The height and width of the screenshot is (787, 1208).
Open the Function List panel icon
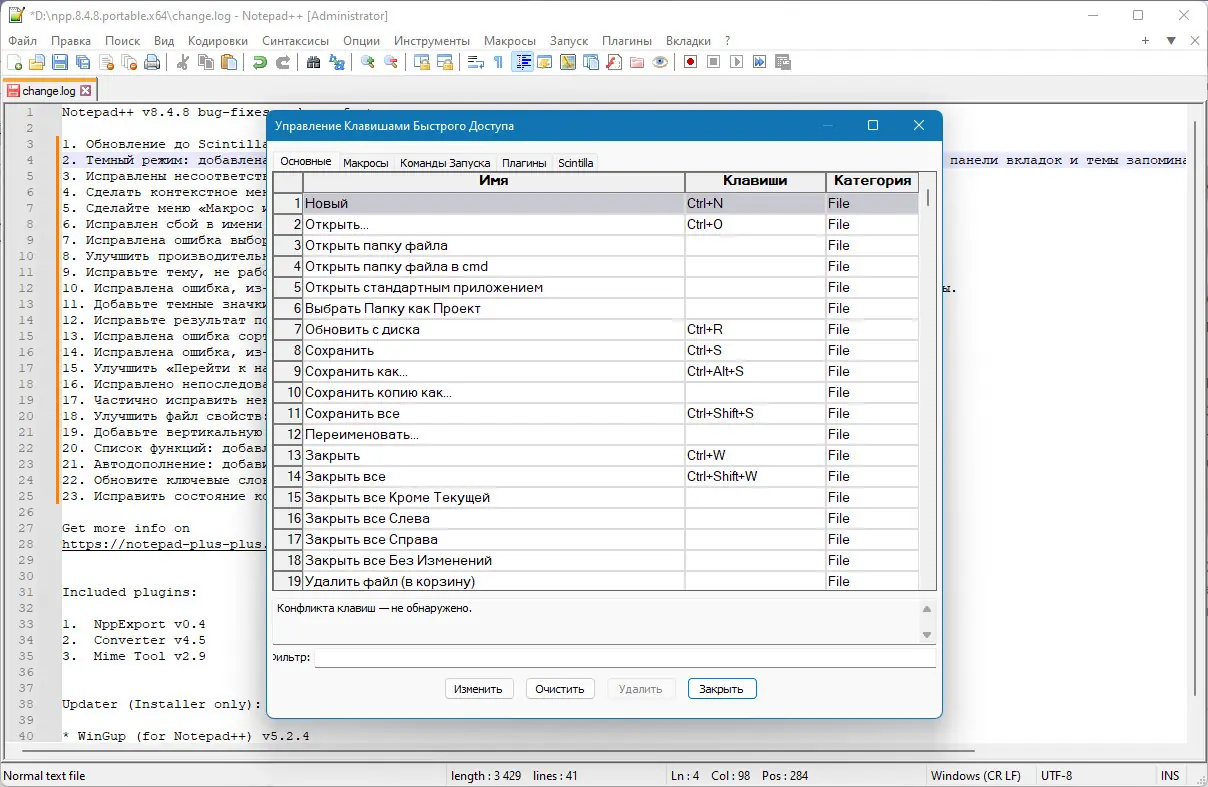pyautogui.click(x=614, y=62)
